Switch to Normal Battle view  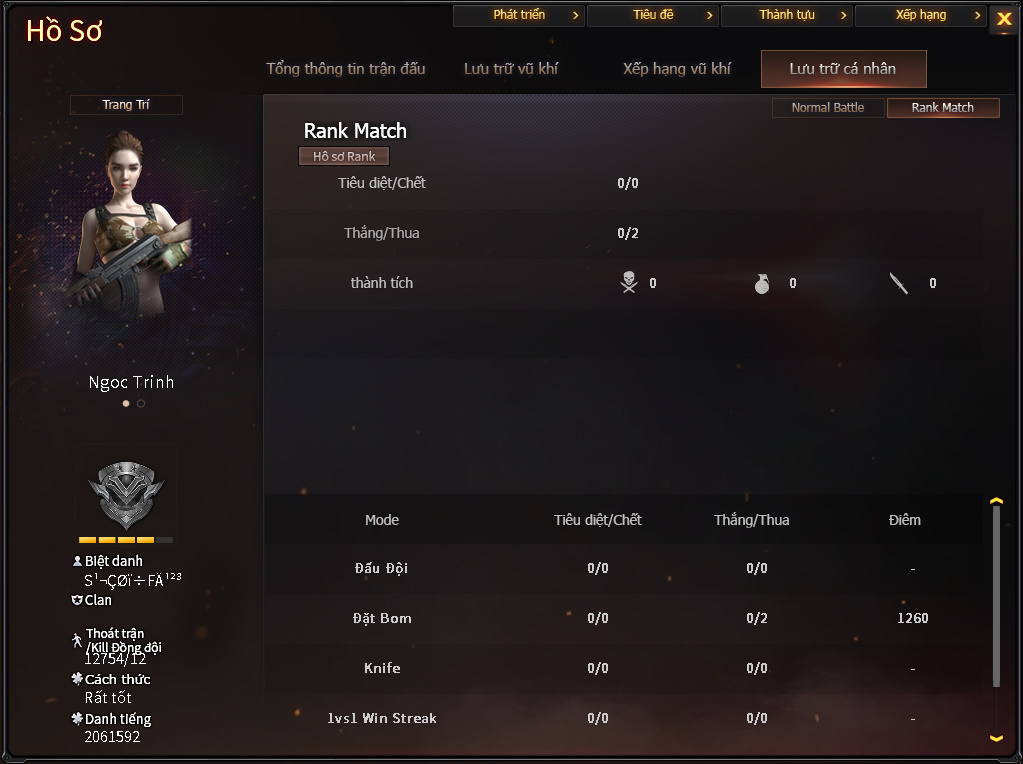click(x=828, y=108)
